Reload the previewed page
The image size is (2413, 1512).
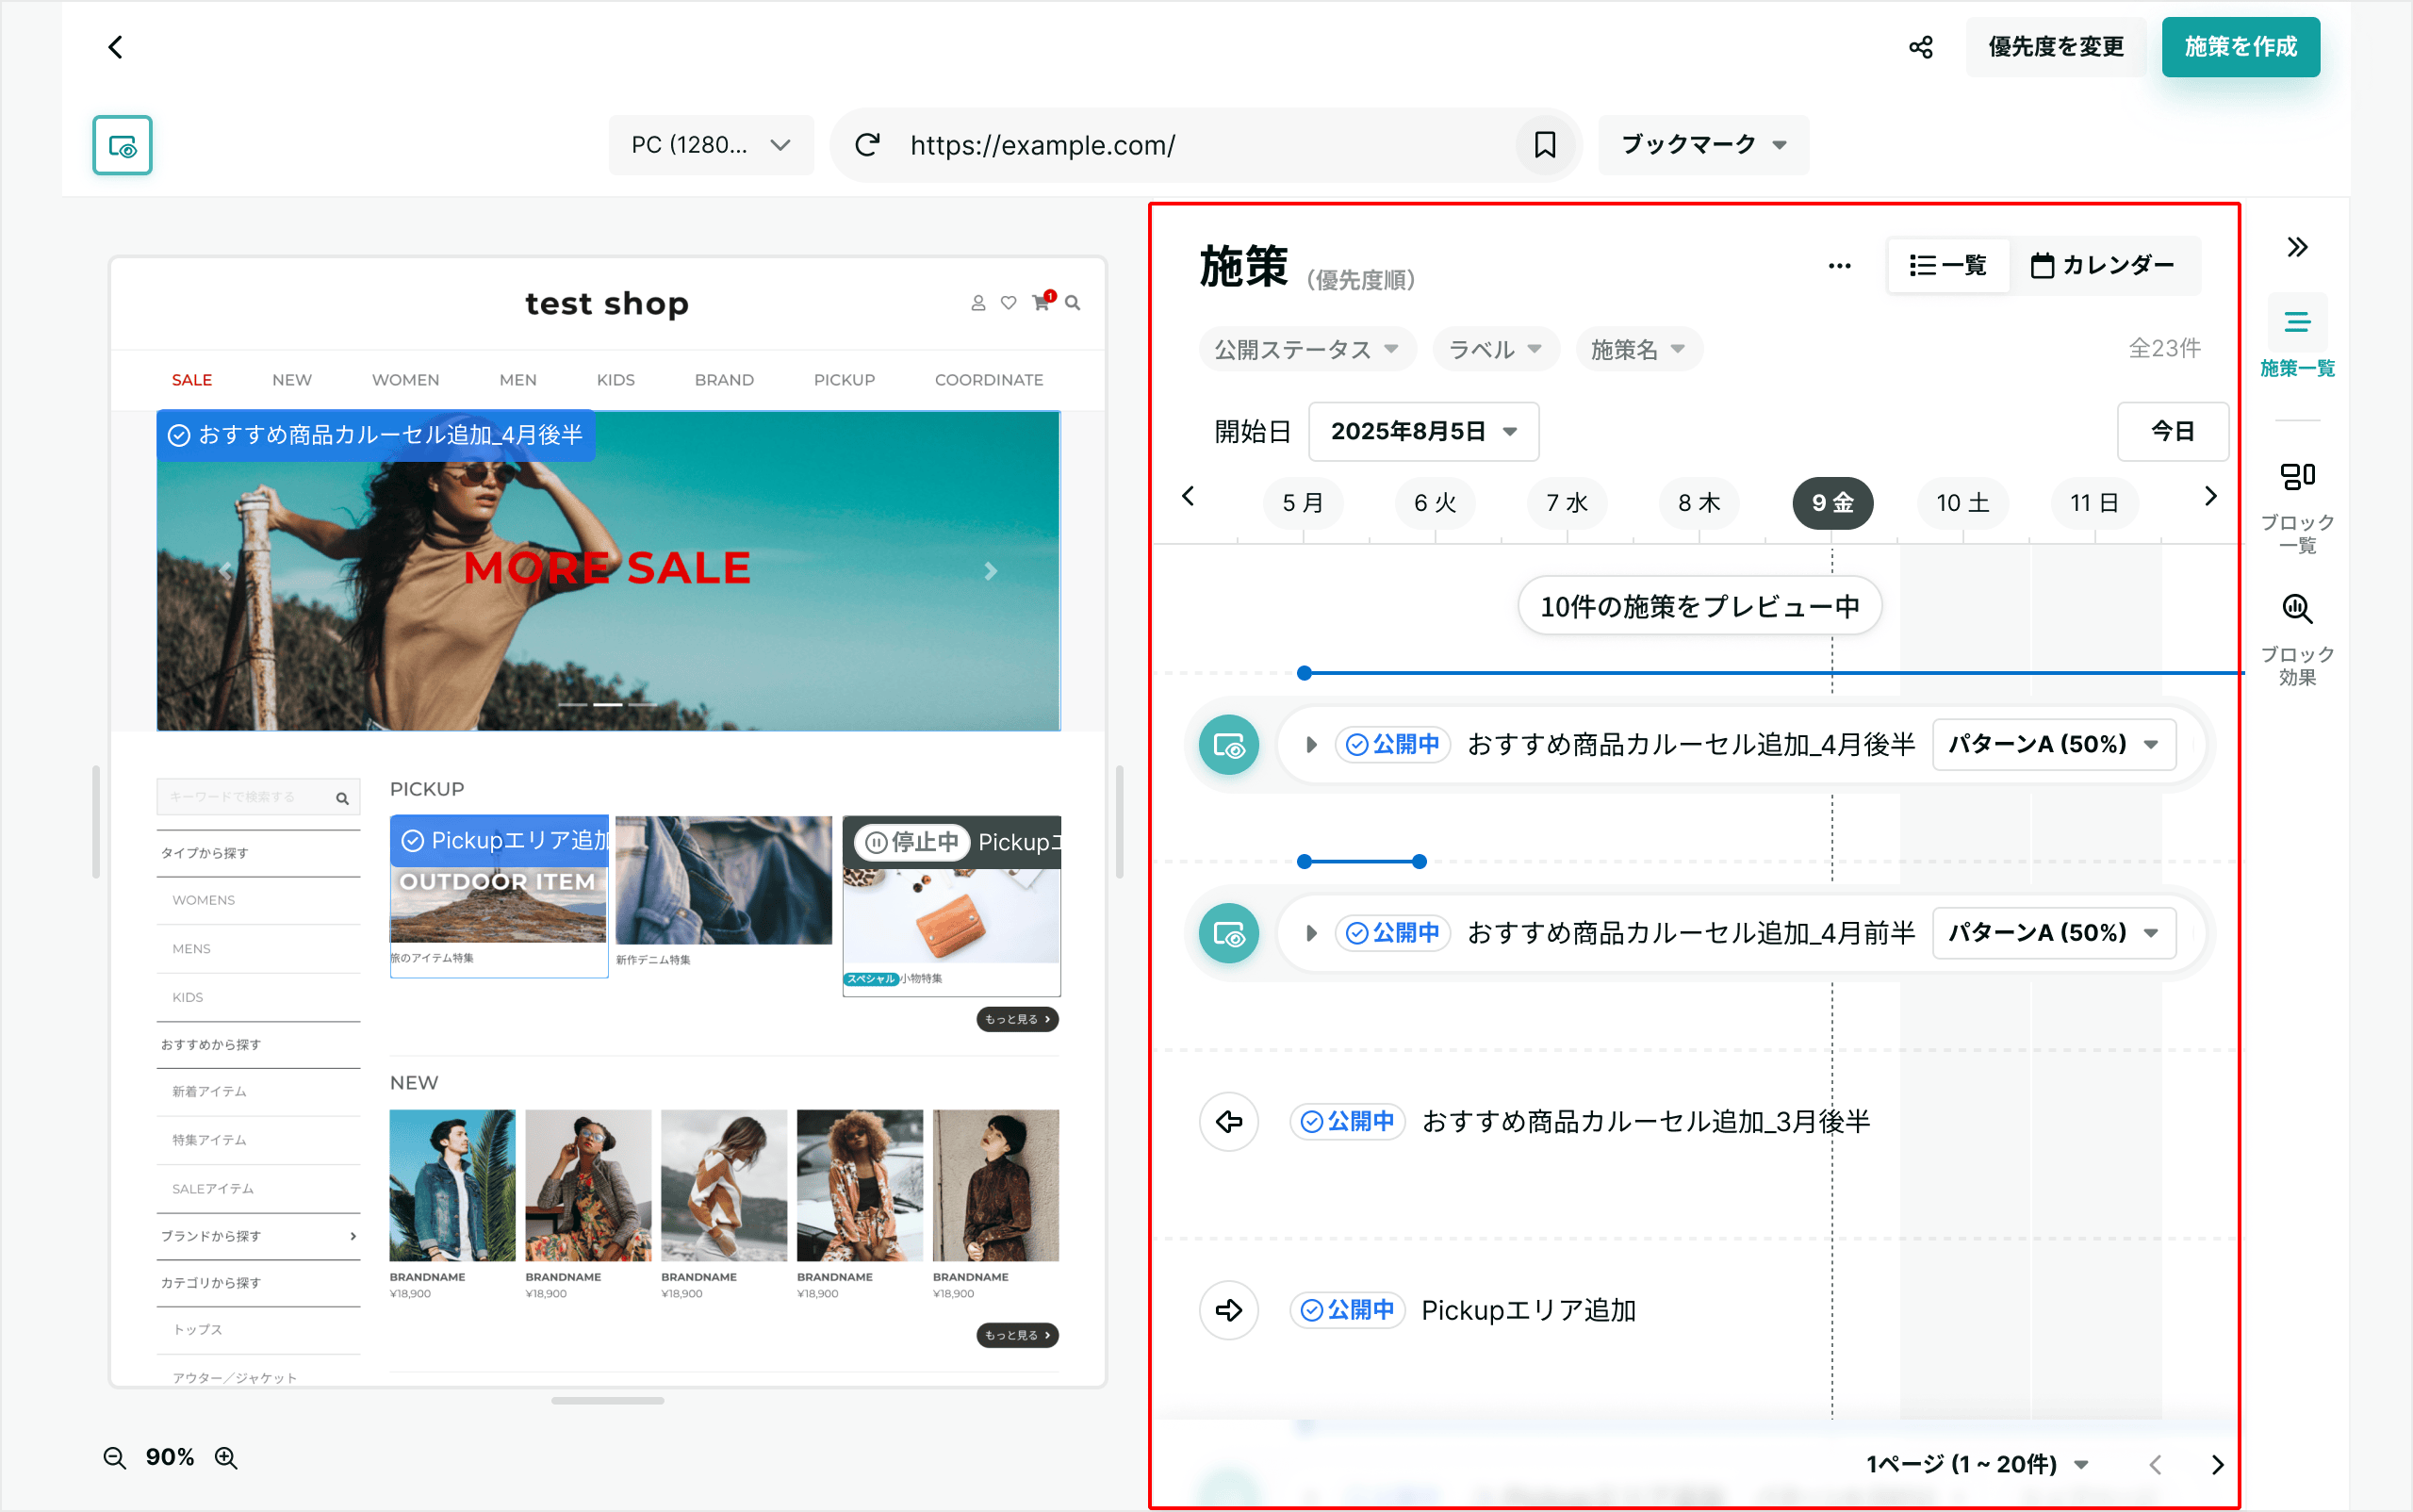tap(867, 145)
